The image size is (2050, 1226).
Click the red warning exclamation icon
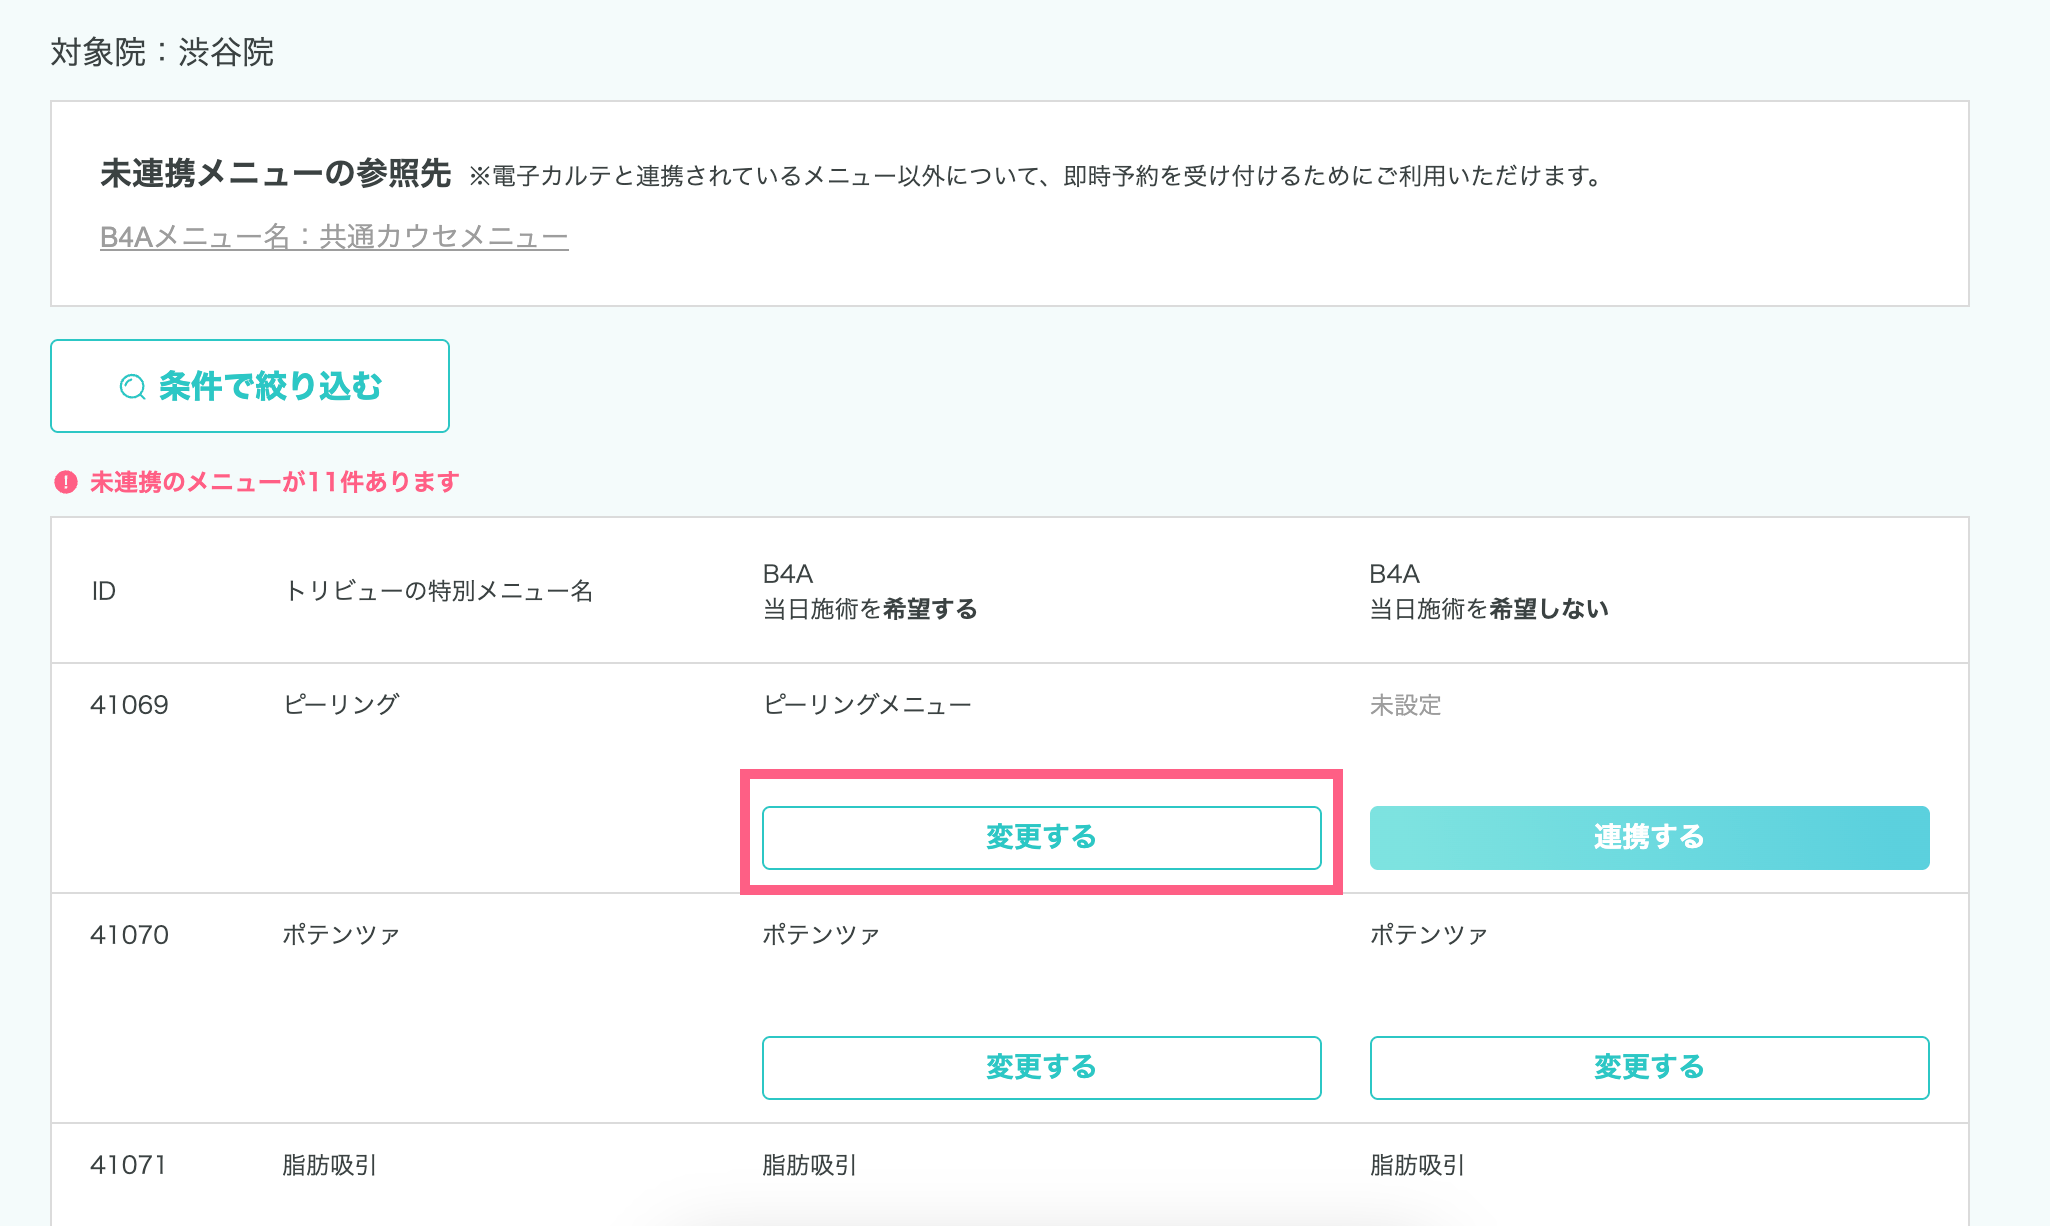(x=66, y=482)
